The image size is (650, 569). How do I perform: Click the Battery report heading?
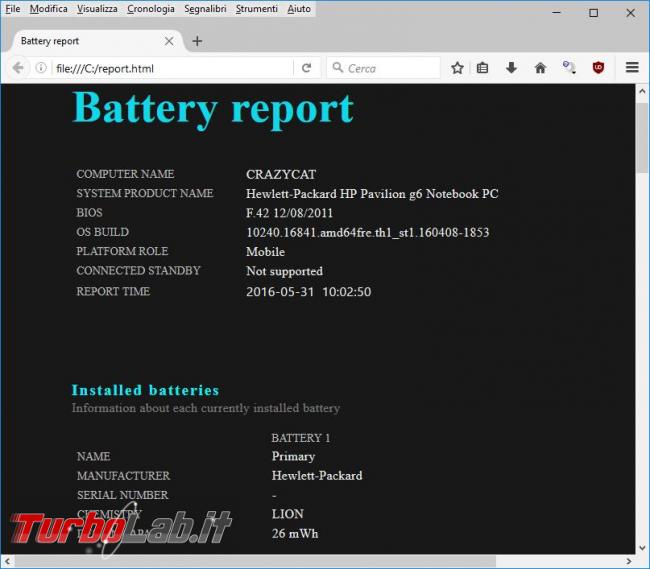click(213, 109)
